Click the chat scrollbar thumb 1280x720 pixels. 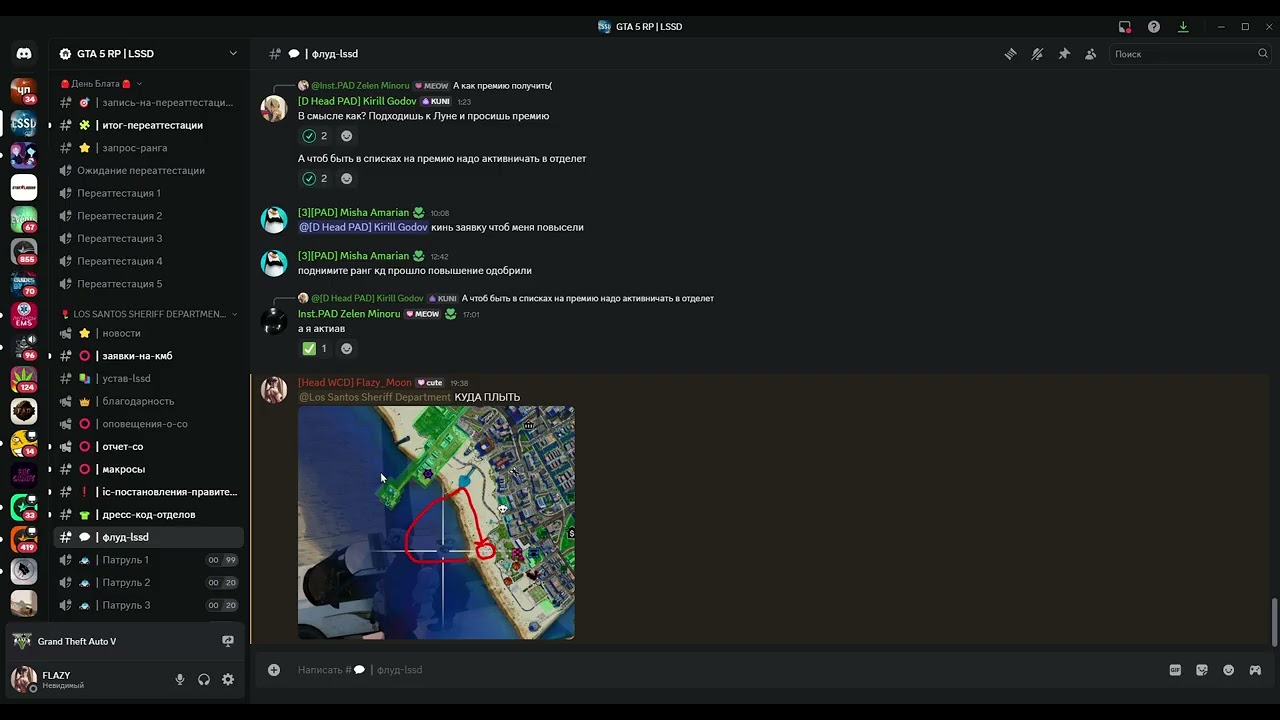1274,623
